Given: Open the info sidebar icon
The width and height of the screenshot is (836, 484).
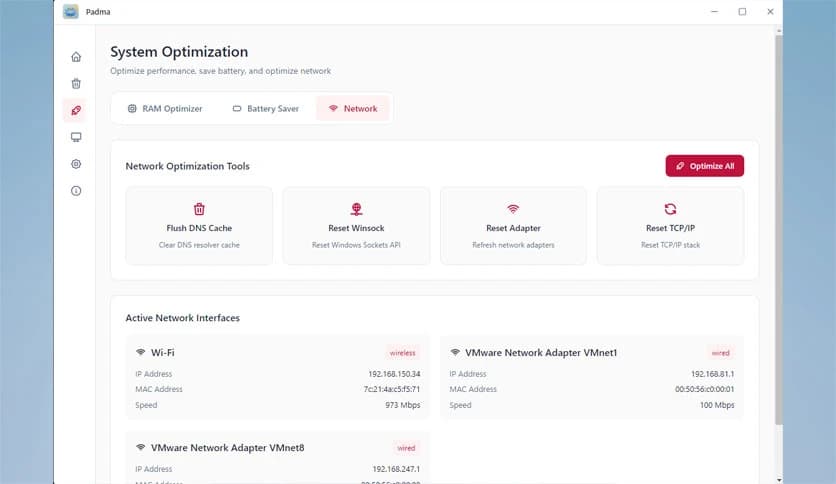Looking at the screenshot, I should tap(76, 191).
